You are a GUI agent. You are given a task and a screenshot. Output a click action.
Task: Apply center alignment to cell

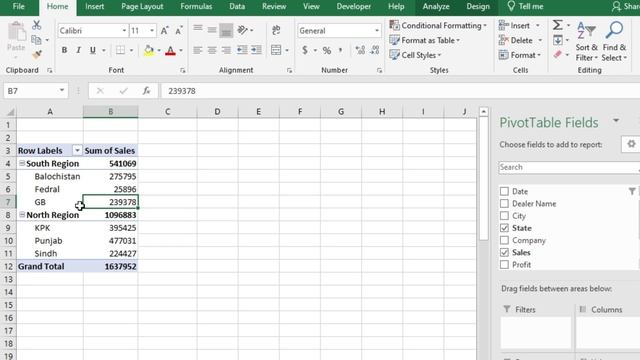pos(212,50)
